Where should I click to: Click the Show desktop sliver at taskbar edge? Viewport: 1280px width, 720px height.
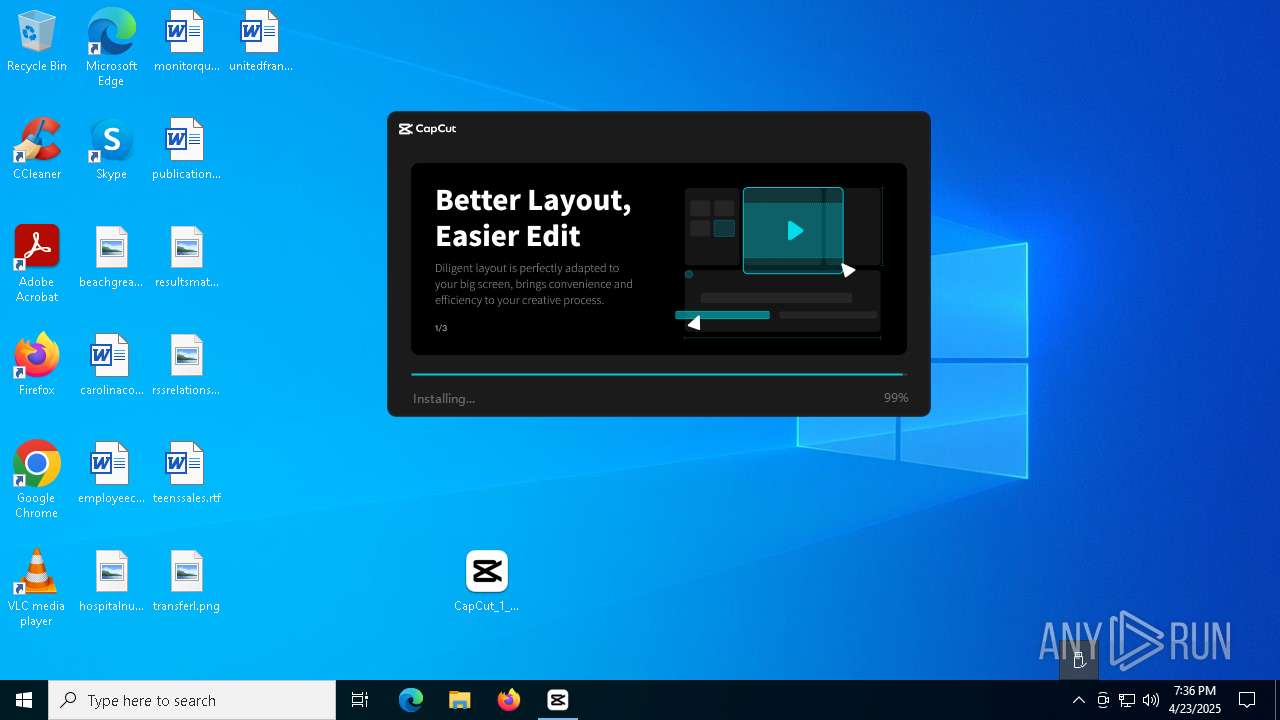[x=1277, y=700]
